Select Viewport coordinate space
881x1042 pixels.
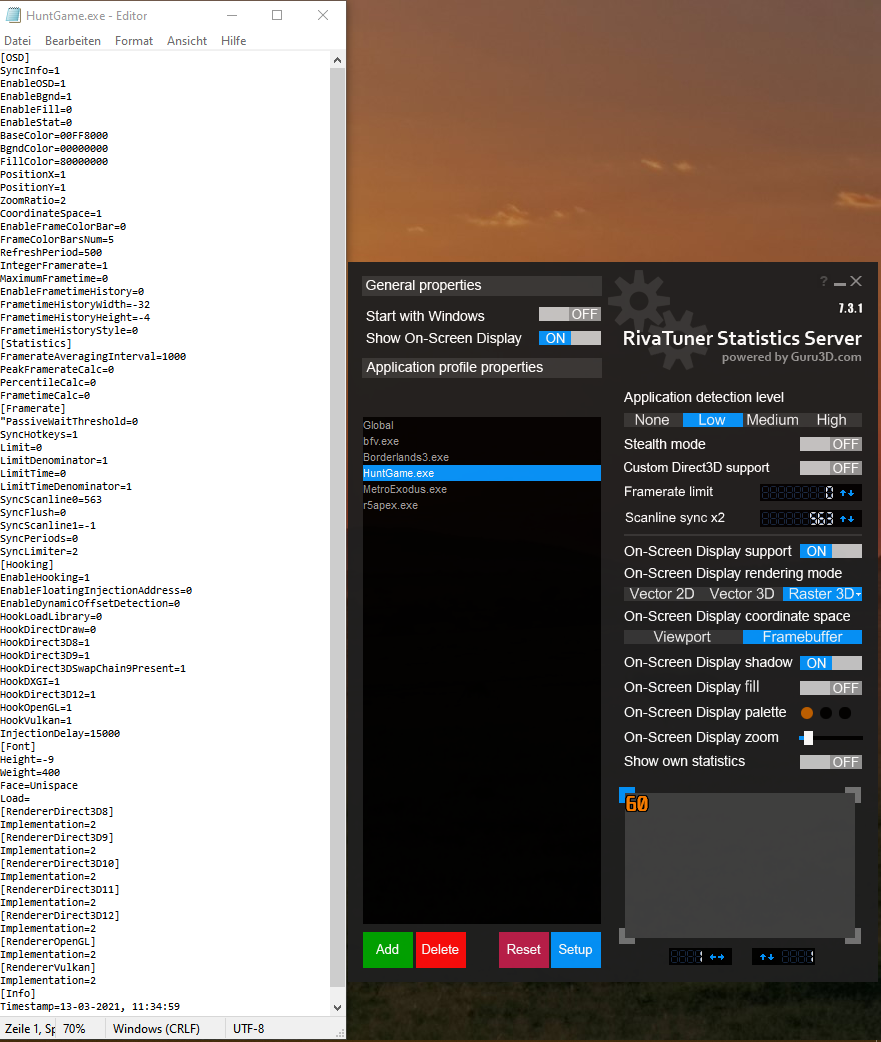682,637
